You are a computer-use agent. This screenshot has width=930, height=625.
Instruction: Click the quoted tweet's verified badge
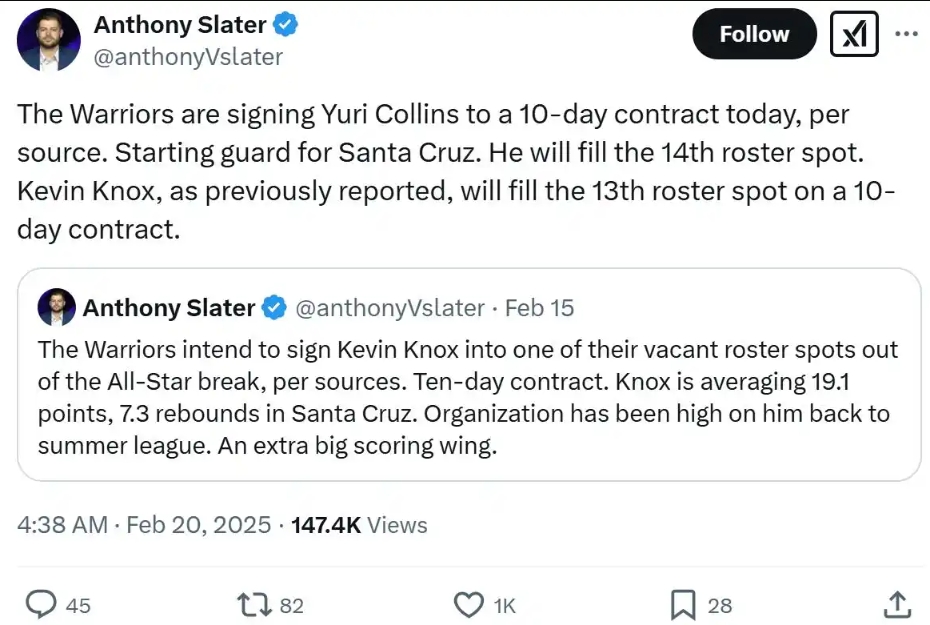pos(273,308)
